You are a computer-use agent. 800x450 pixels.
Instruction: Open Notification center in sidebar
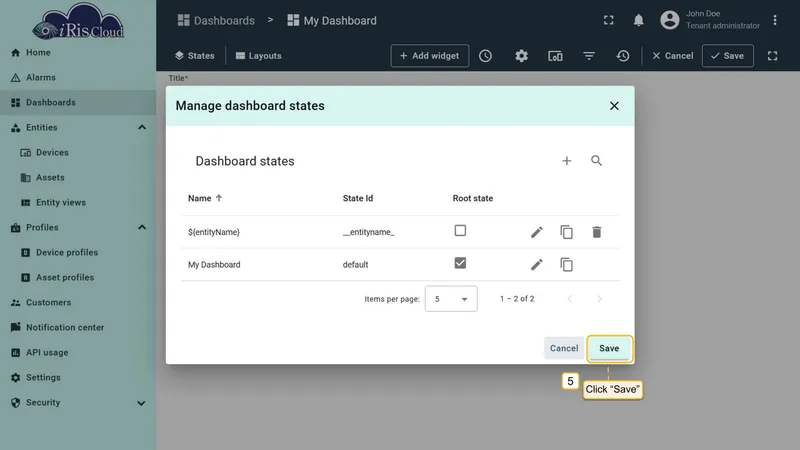coord(78,328)
